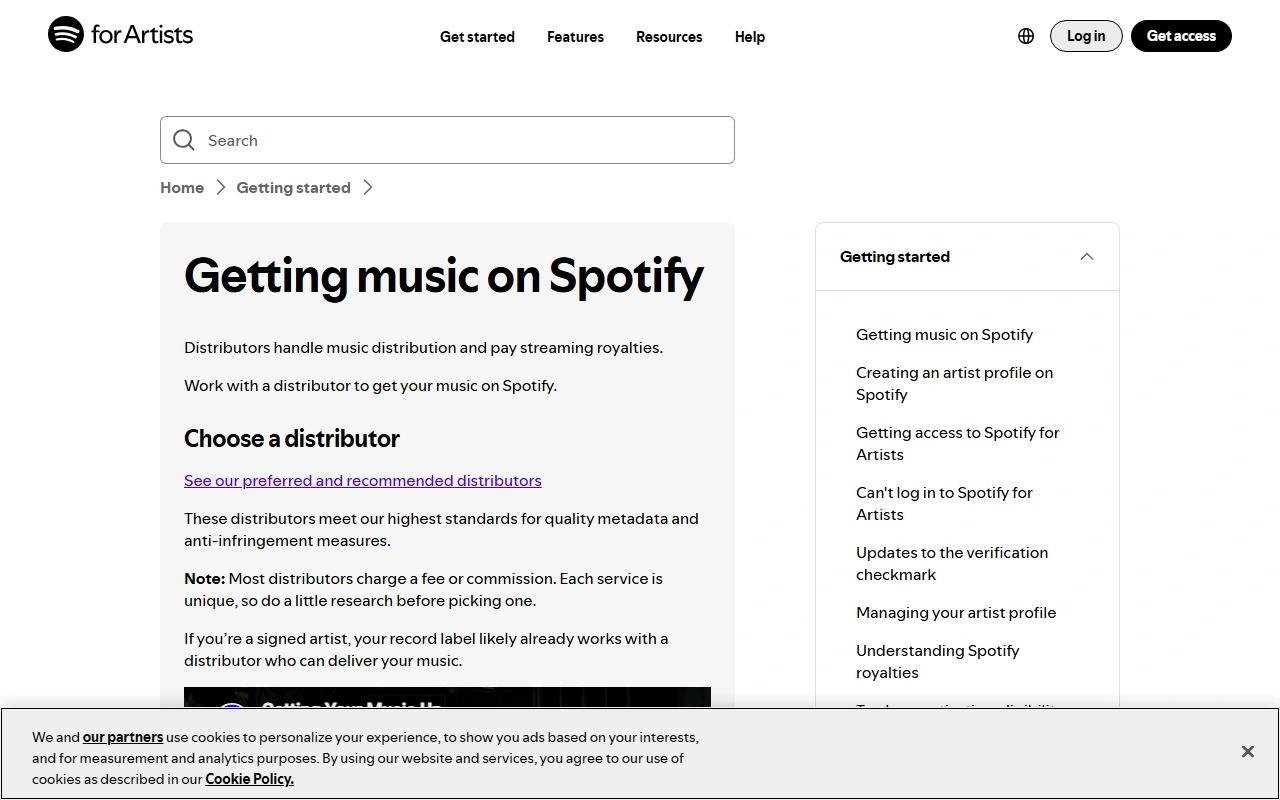Open the Help menu
The height and width of the screenshot is (800, 1280).
tap(750, 37)
